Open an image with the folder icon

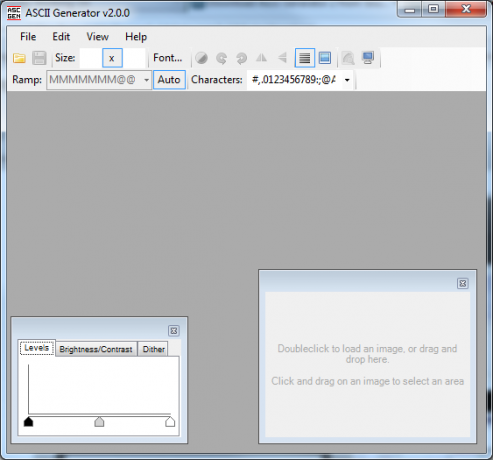tap(19, 58)
